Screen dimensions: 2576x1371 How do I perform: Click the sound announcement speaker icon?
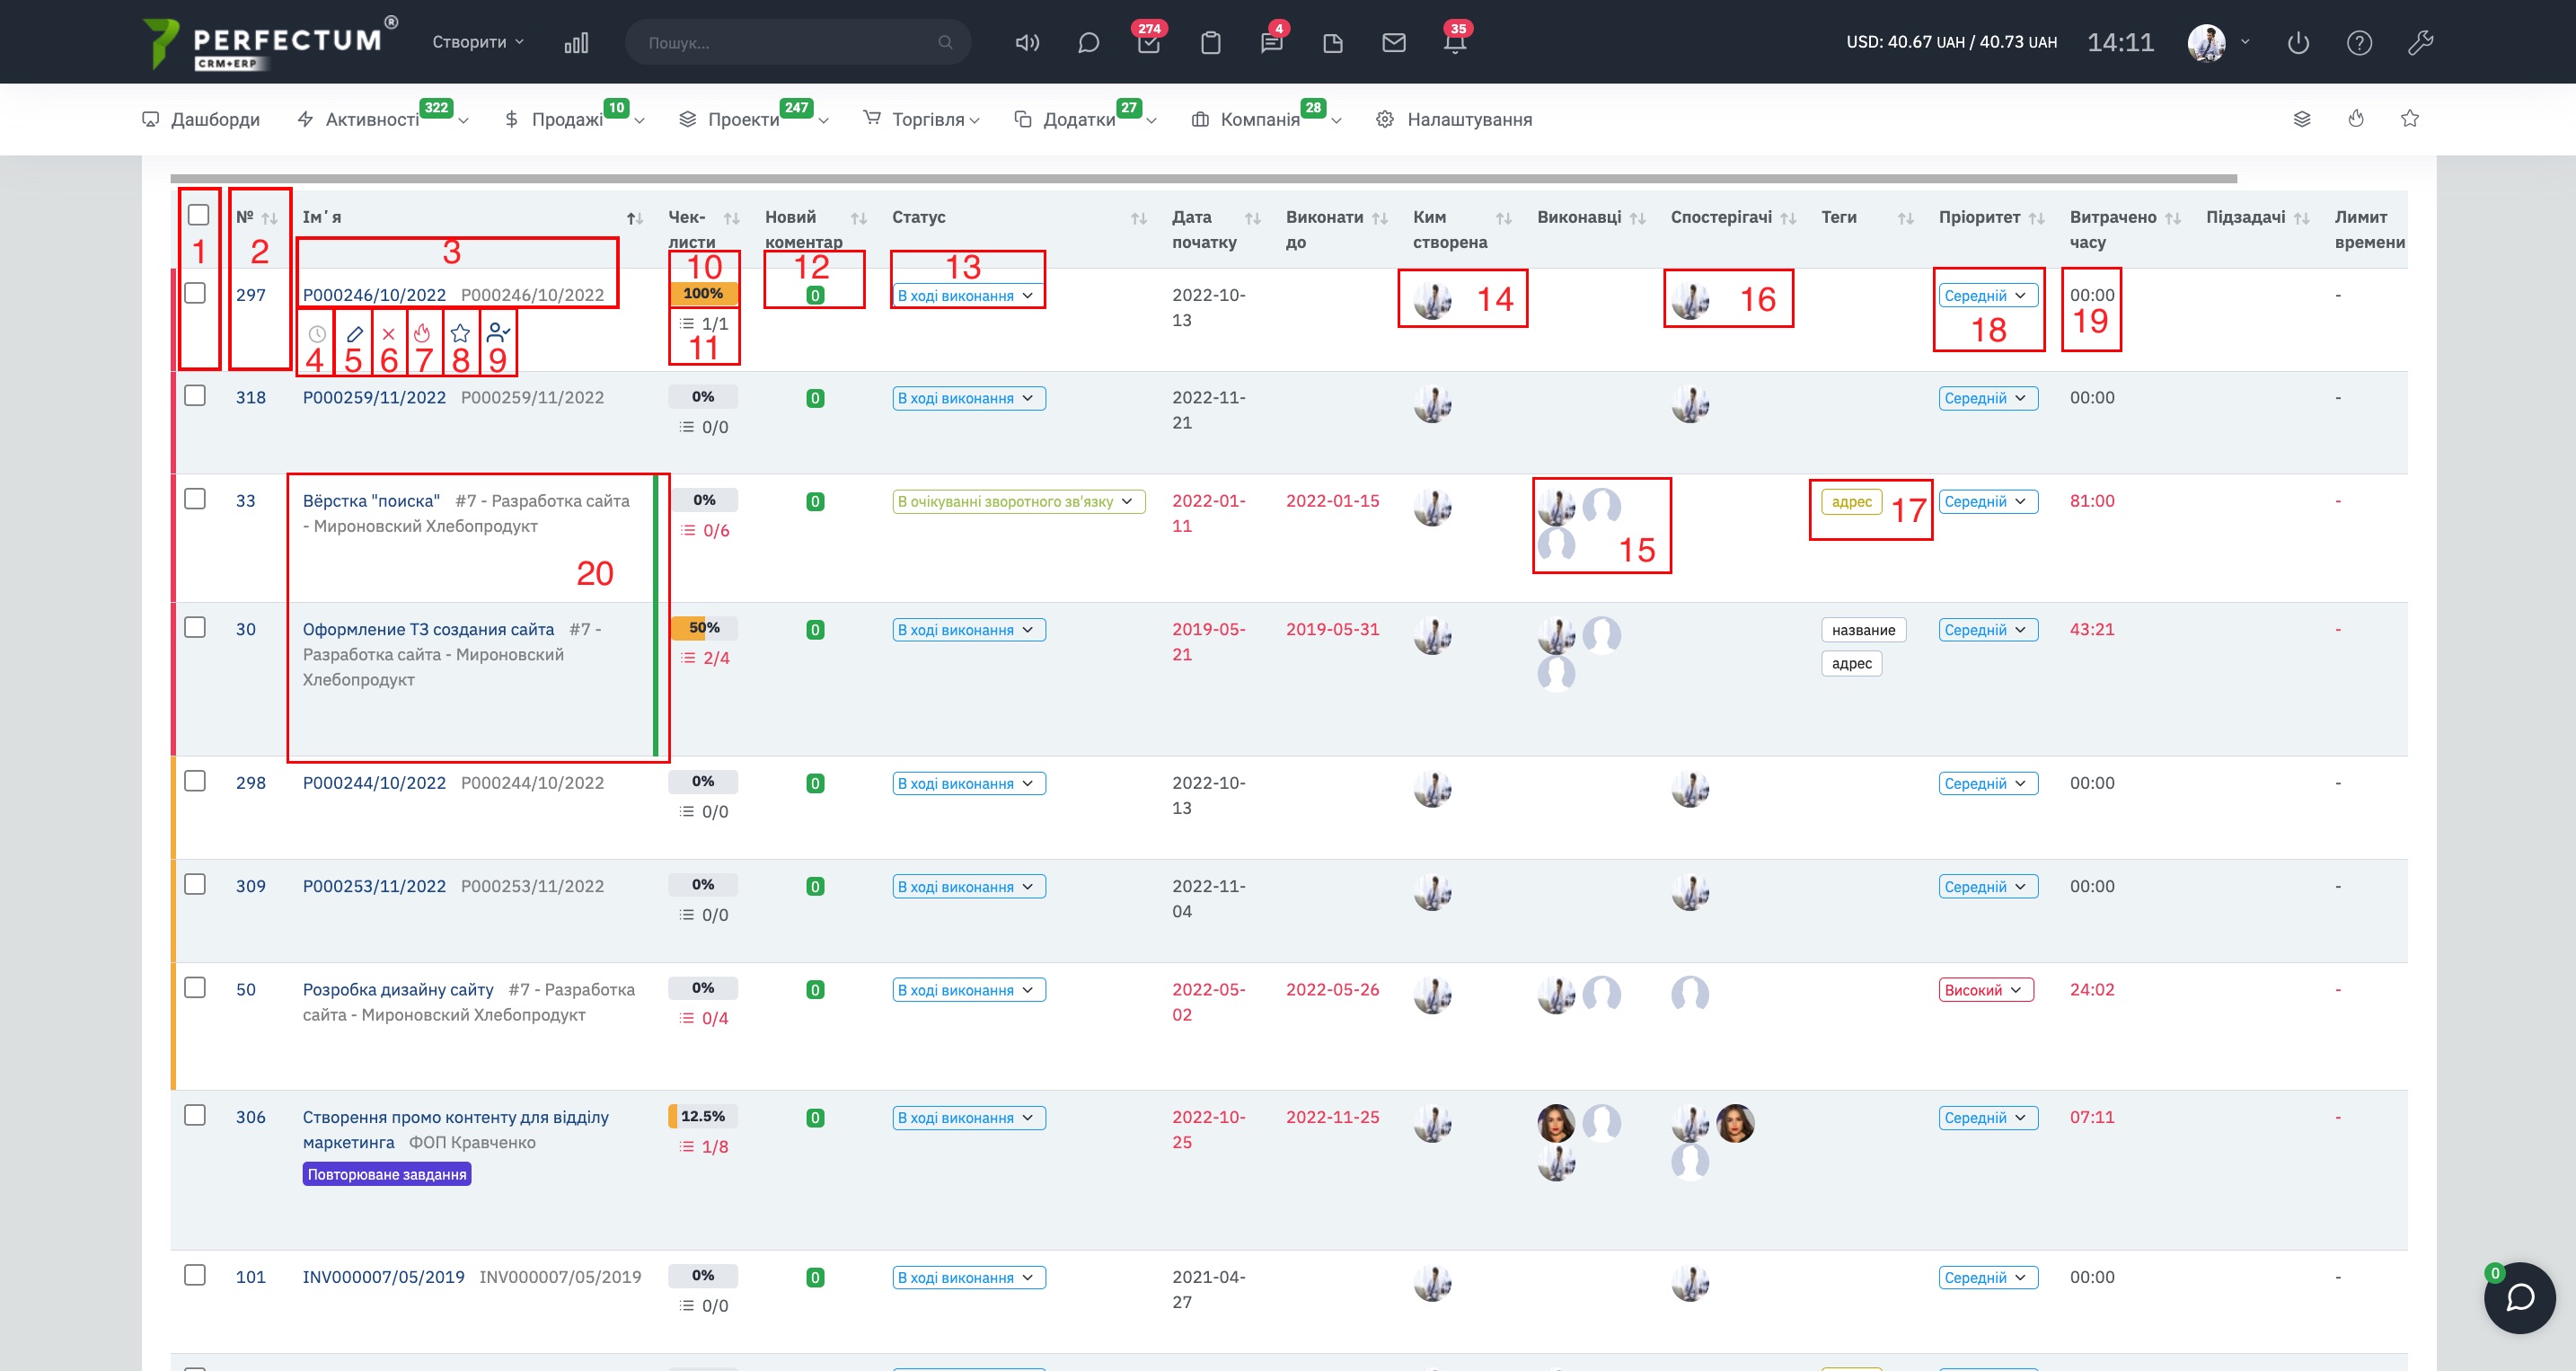[1027, 43]
